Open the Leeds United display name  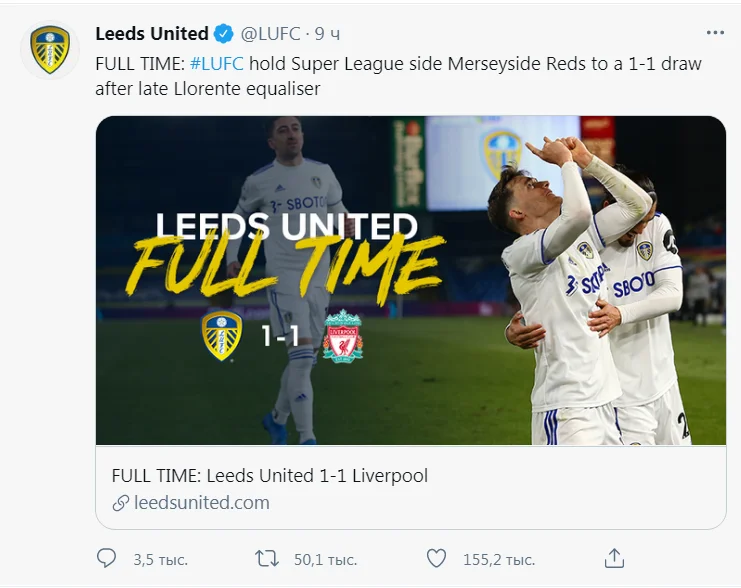click(151, 34)
